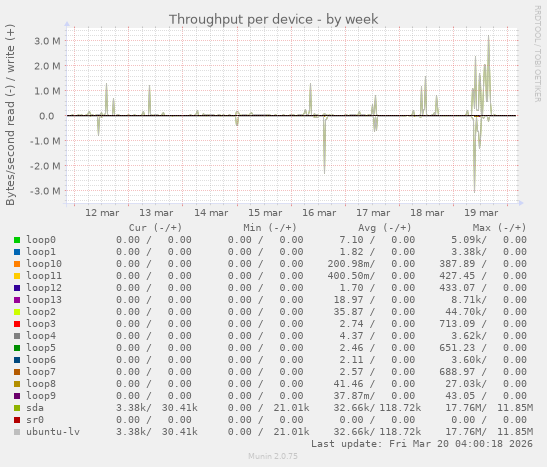The image size is (547, 467).
Task: Select the sda legend label
Action: coord(35,408)
